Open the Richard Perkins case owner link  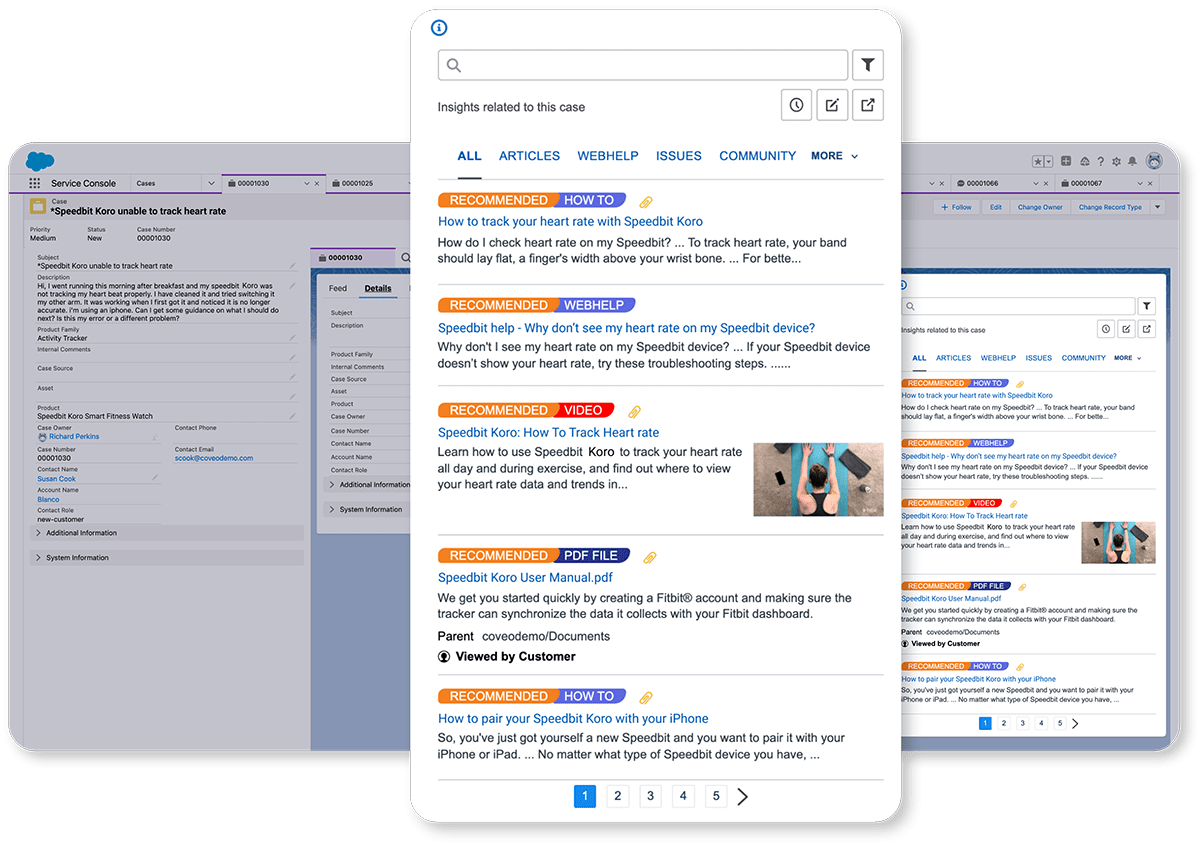coord(74,437)
